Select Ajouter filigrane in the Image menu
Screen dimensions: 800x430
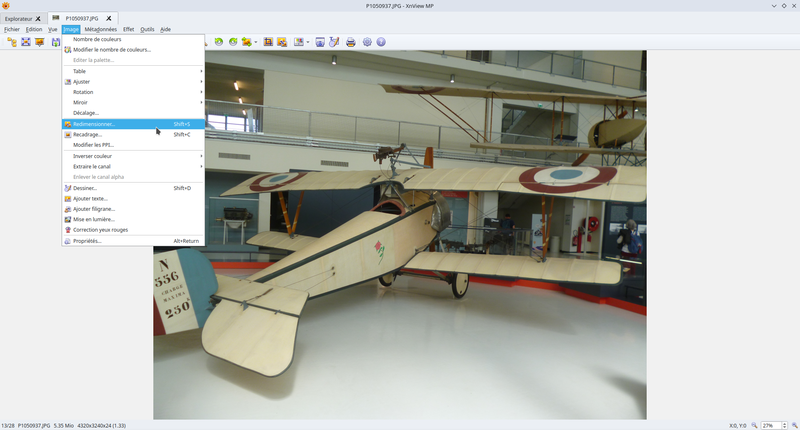click(94, 209)
